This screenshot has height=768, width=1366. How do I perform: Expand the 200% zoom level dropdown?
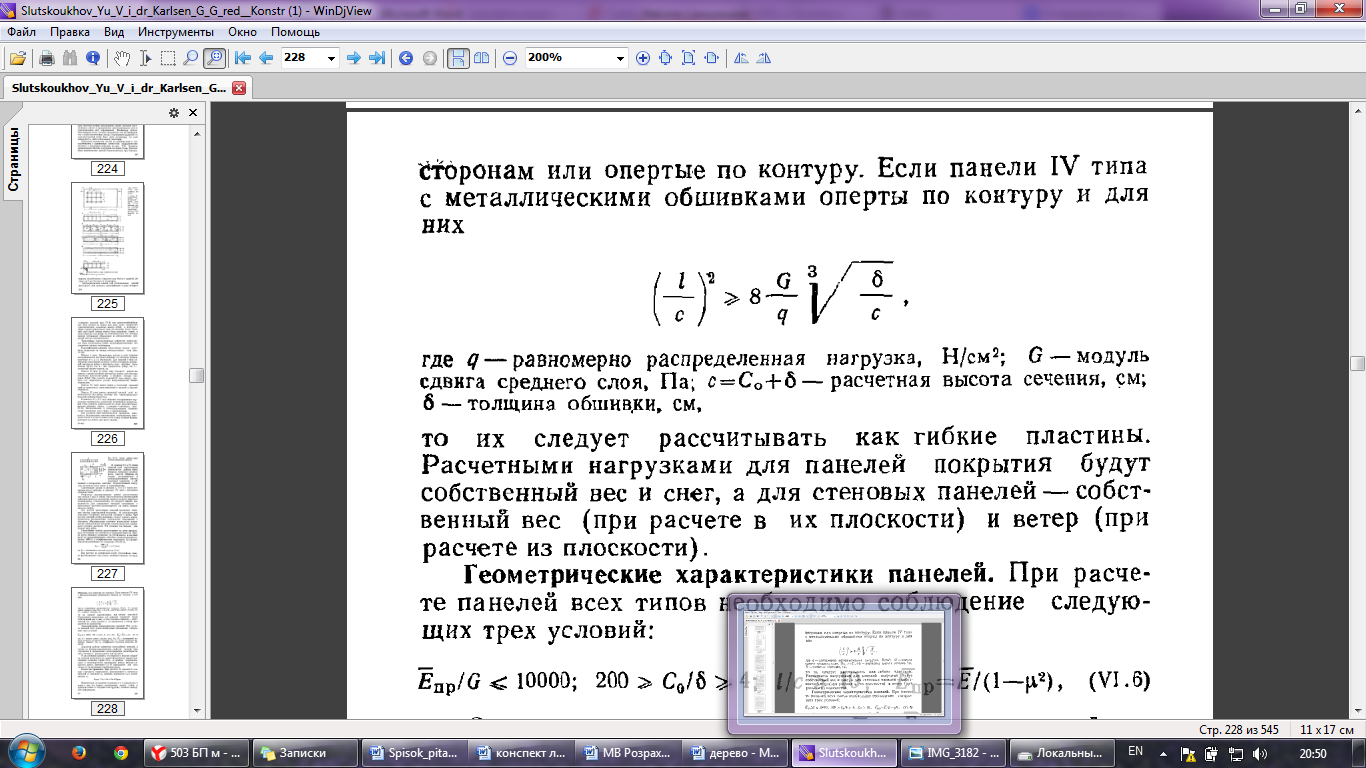619,58
